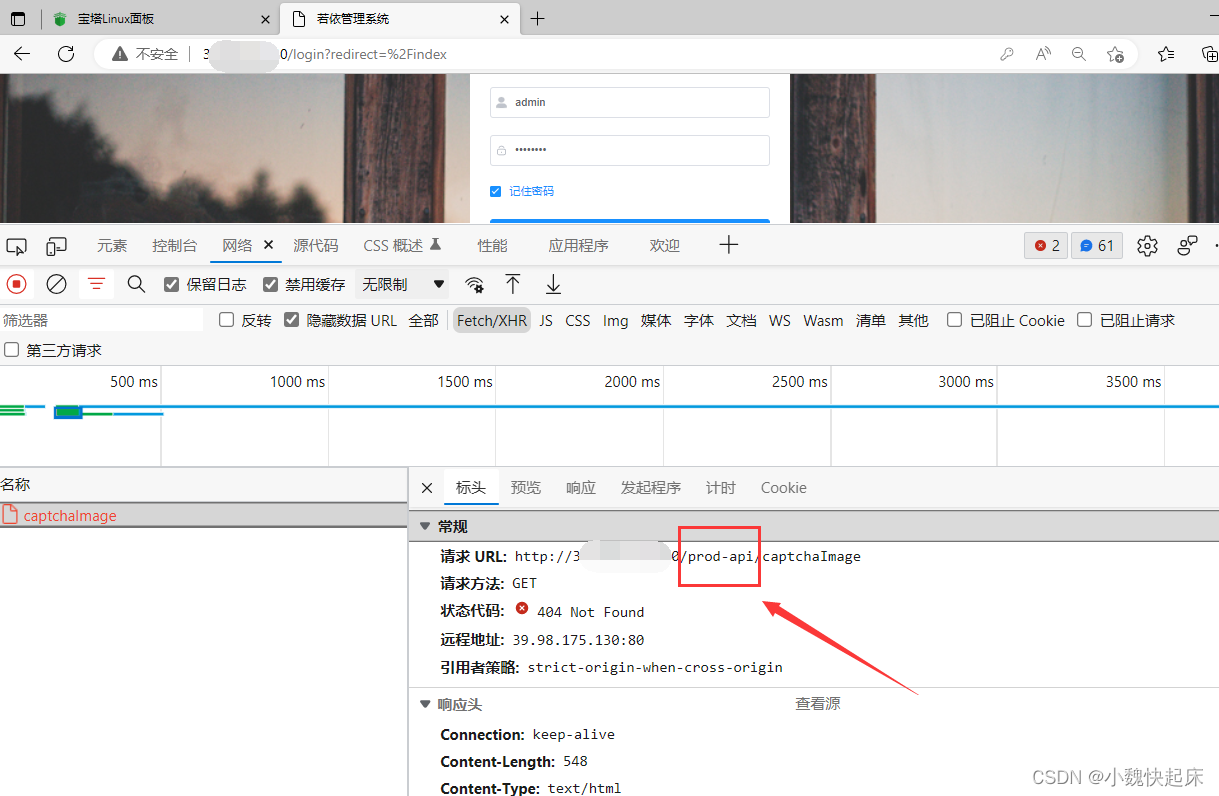This screenshot has height=796, width=1219.
Task: Open the 响应 tab of the request
Action: (x=581, y=488)
